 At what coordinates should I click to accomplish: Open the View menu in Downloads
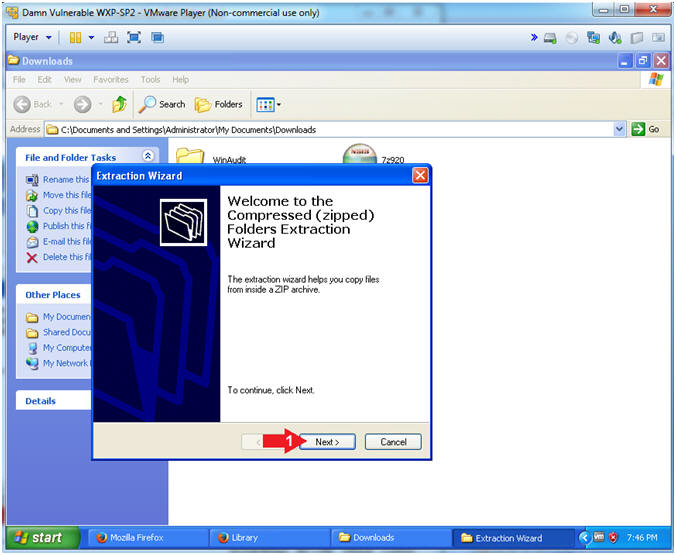72,79
